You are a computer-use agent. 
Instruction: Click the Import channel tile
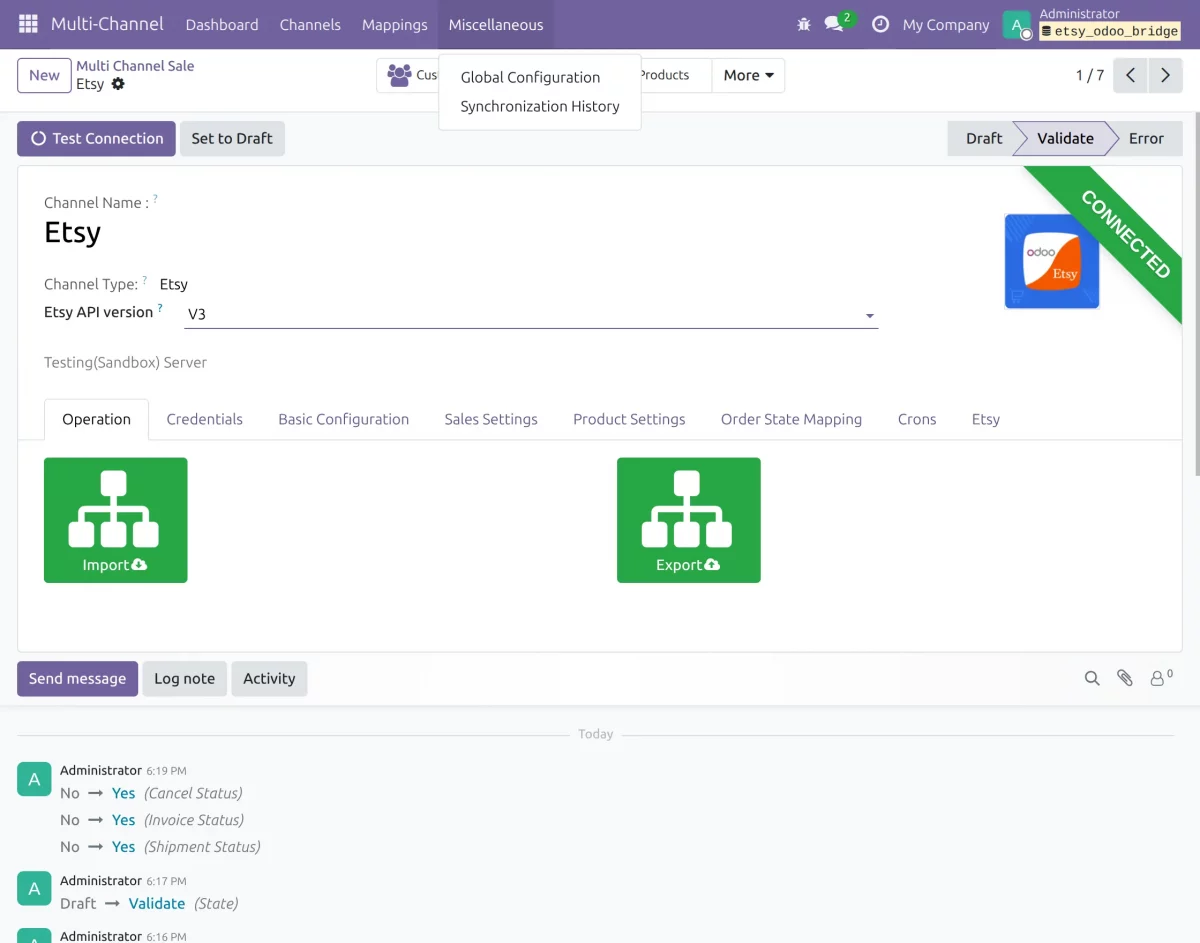[x=116, y=520]
